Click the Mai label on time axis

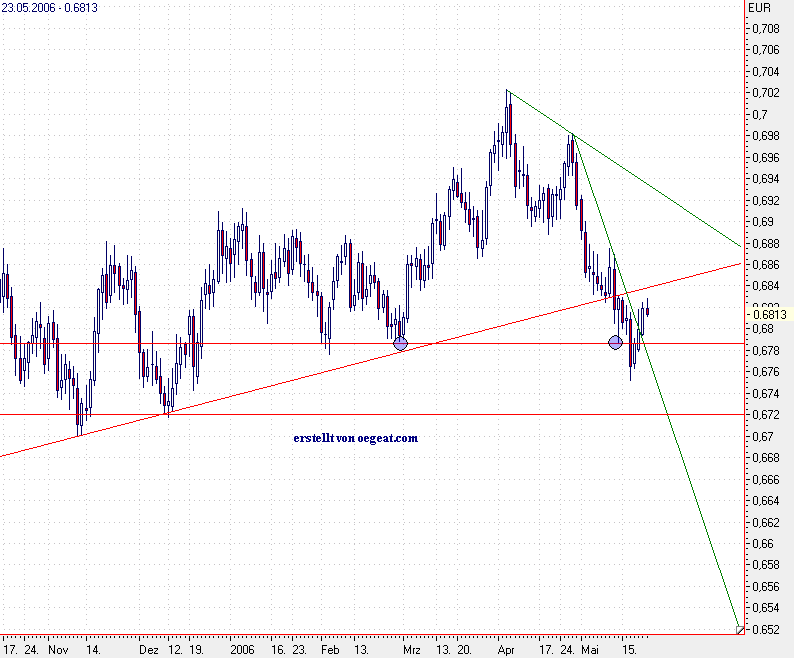tap(590, 649)
